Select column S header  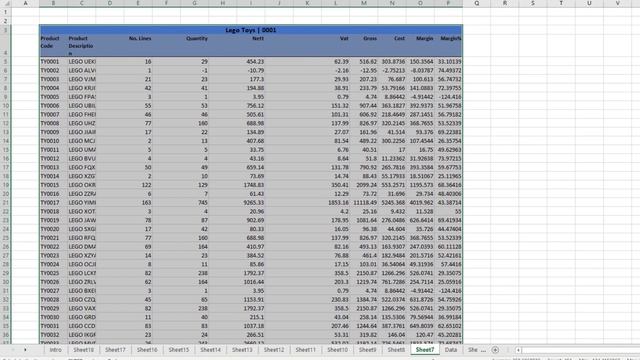tap(533, 3)
